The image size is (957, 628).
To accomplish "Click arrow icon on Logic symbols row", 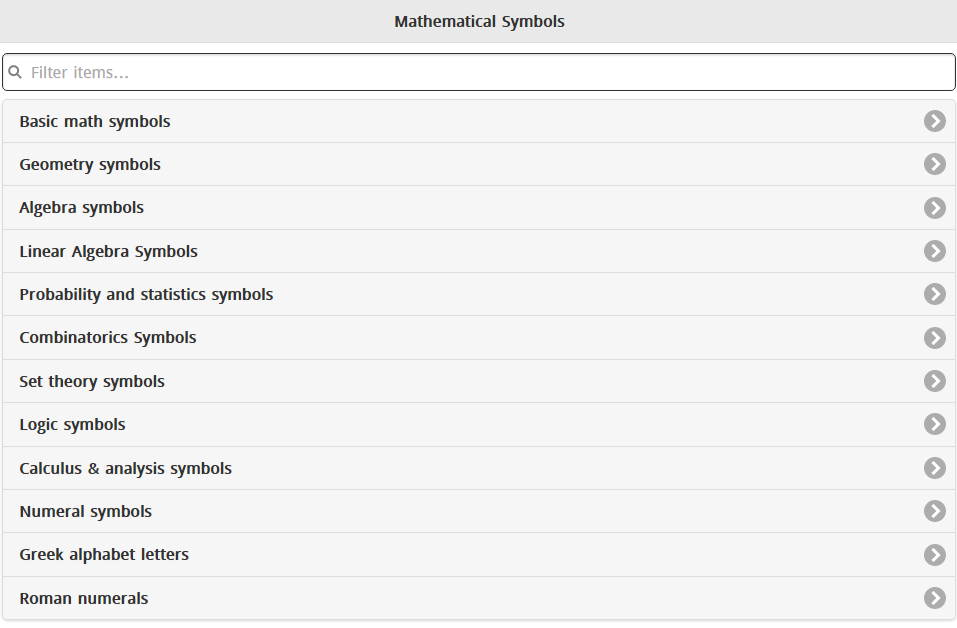I will point(934,424).
